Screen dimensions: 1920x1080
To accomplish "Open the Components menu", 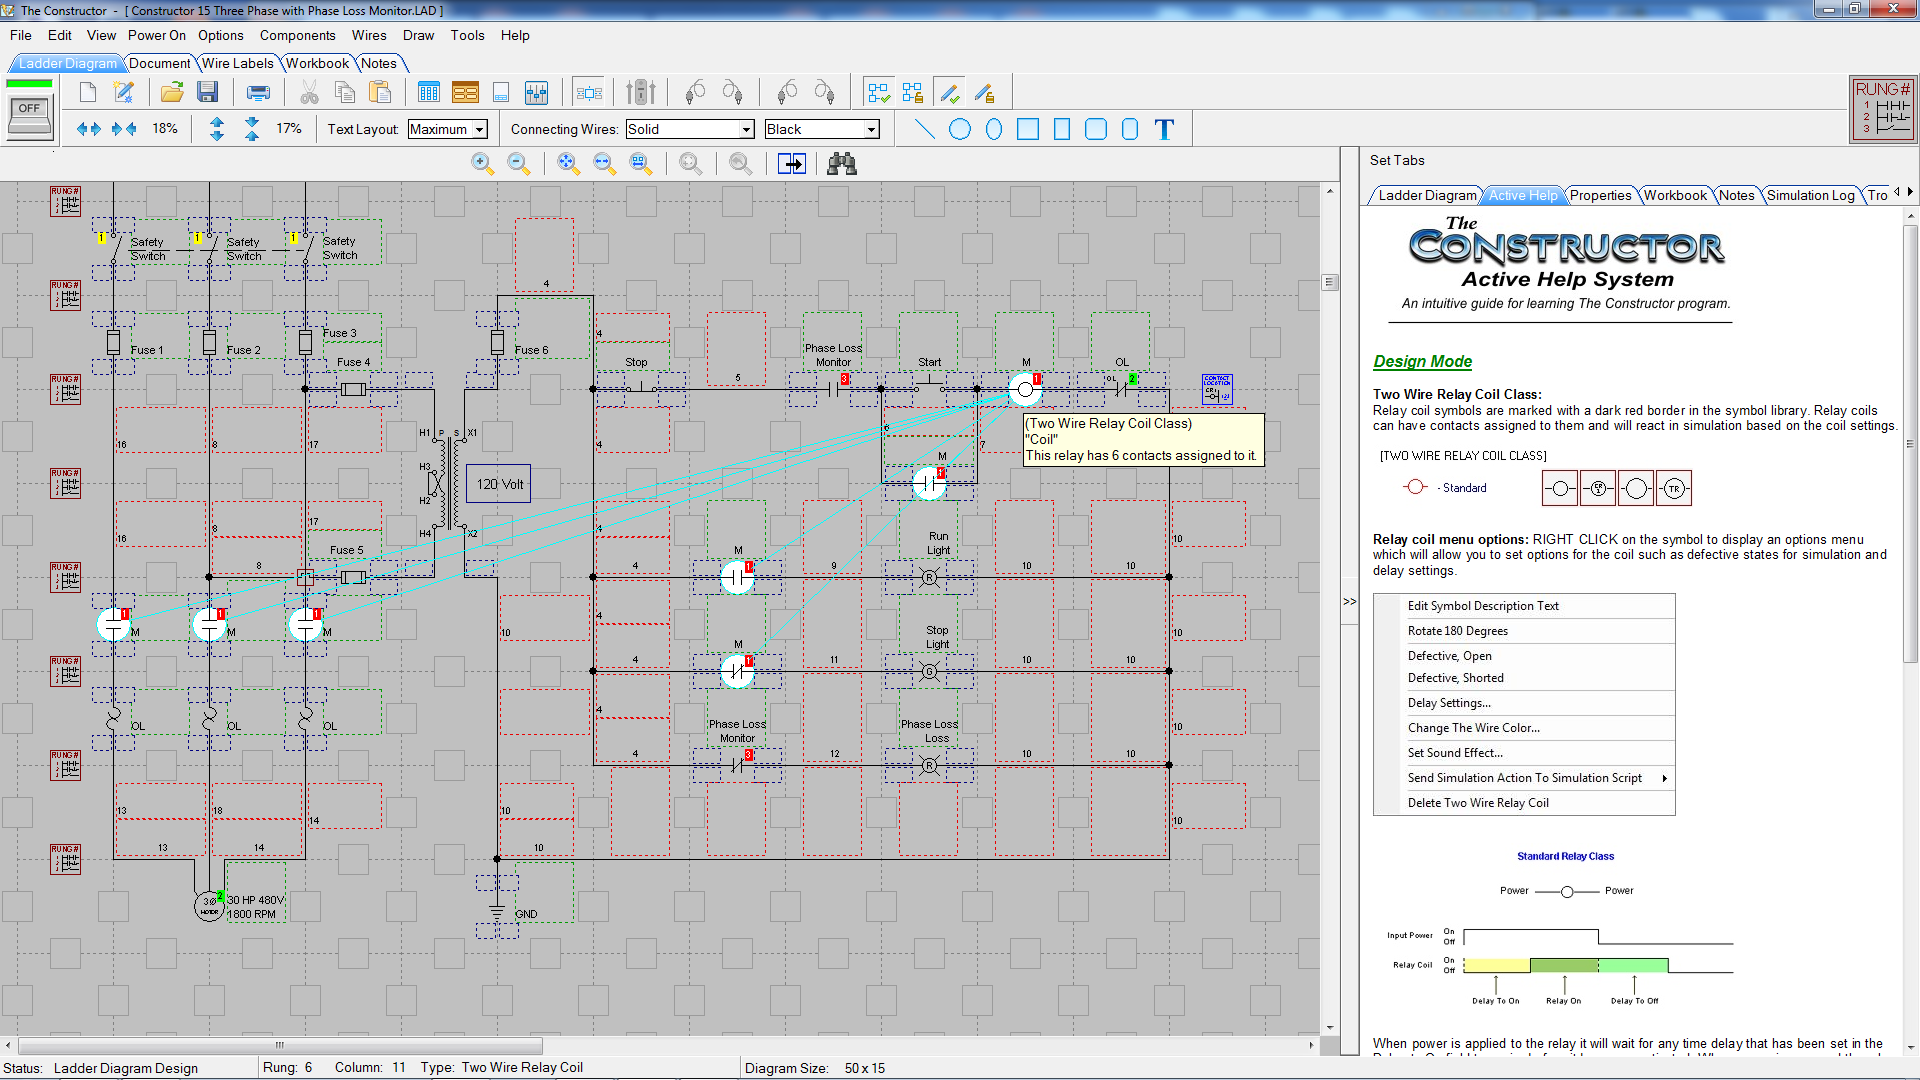I will tap(298, 35).
